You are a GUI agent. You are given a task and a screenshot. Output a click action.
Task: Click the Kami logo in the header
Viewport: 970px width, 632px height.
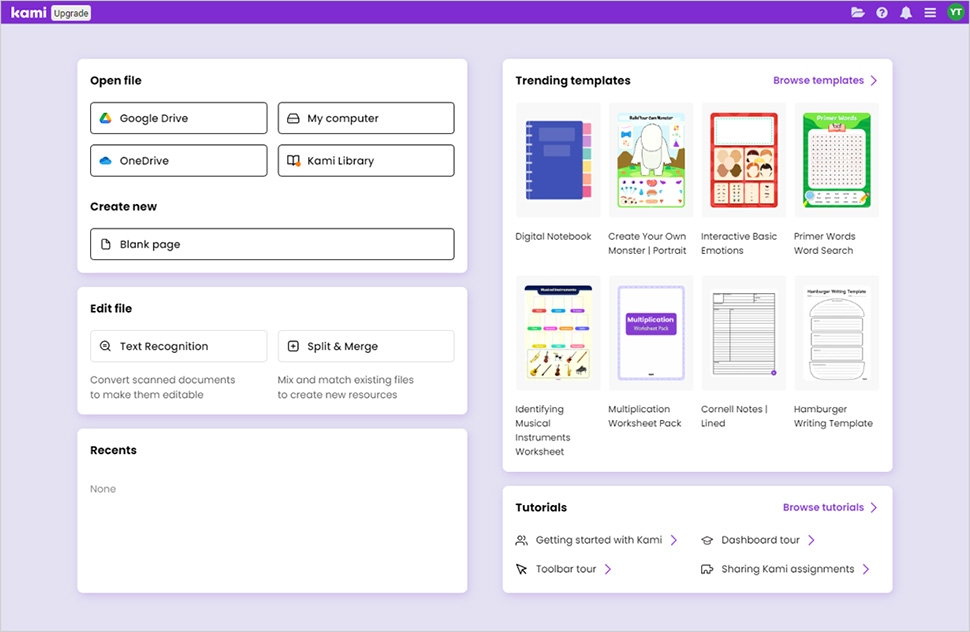tap(28, 12)
